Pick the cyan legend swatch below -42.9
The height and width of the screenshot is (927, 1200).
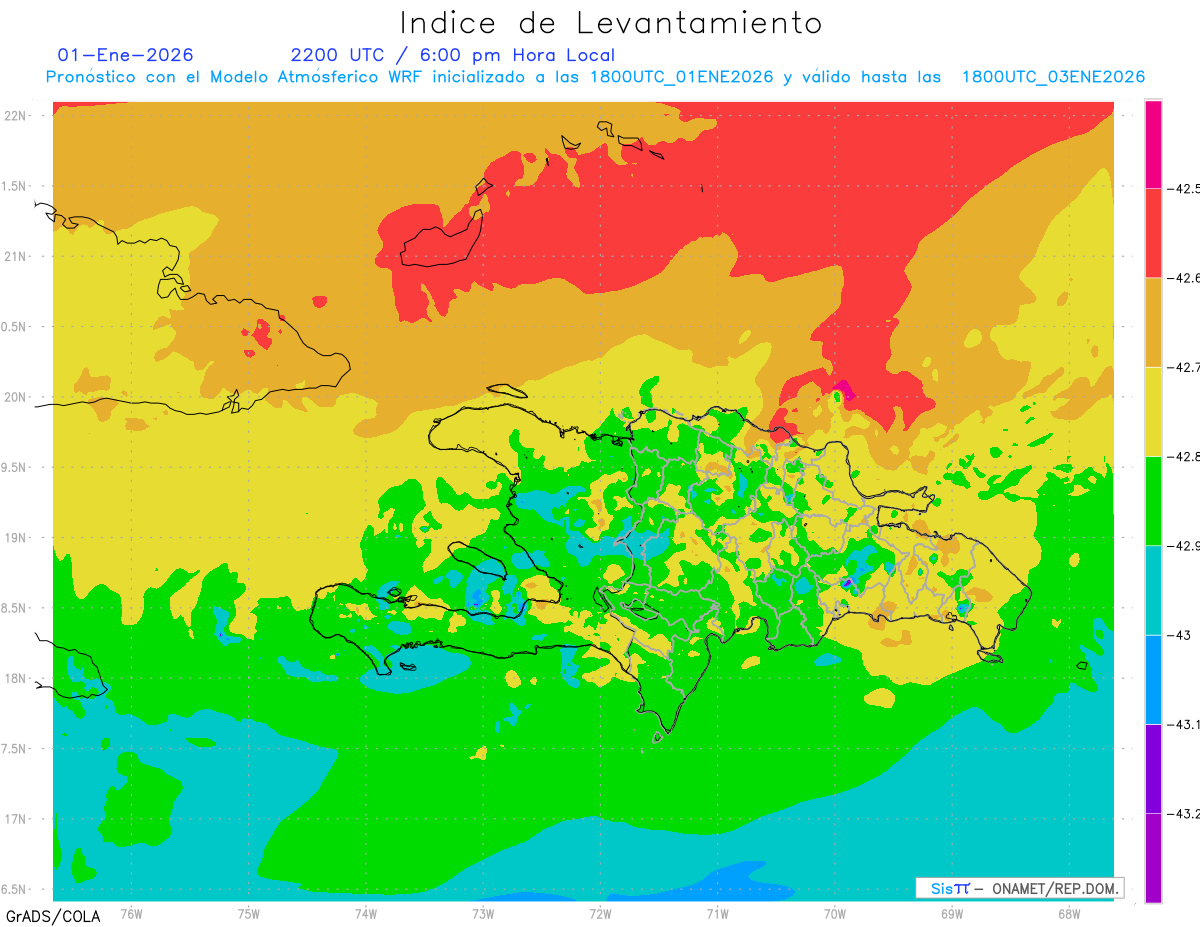(x=1153, y=590)
